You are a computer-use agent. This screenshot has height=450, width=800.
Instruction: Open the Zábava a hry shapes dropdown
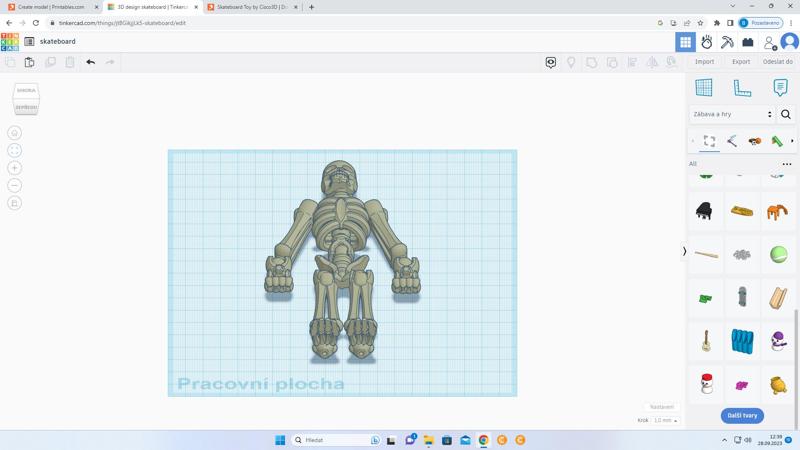click(x=732, y=114)
